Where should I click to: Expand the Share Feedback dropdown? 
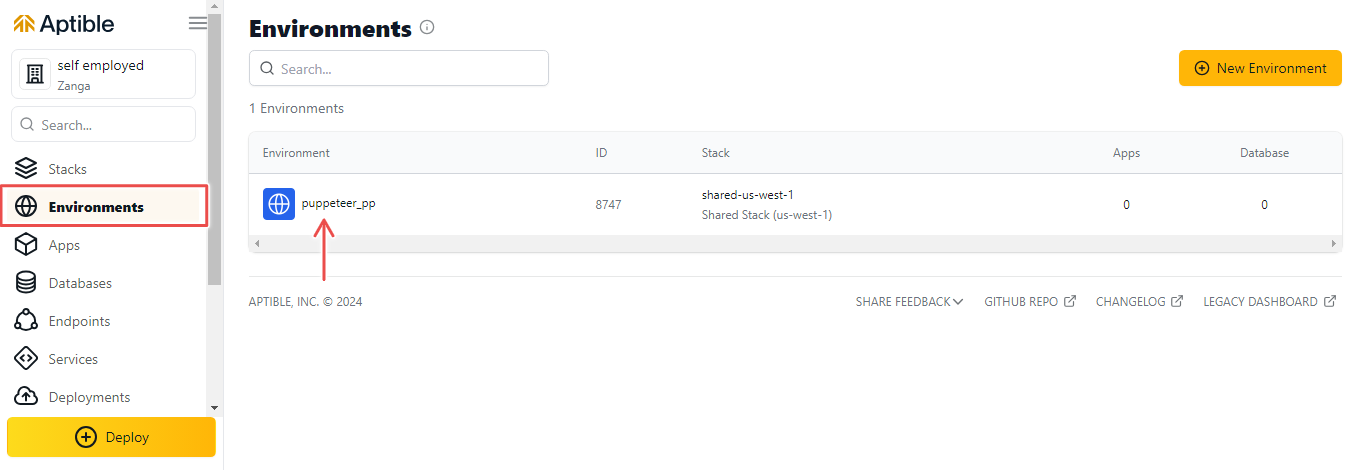tap(909, 301)
